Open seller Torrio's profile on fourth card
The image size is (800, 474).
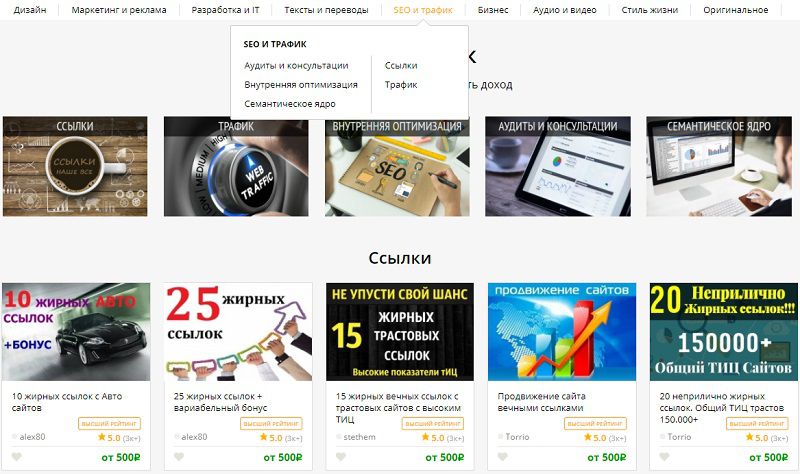(517, 437)
